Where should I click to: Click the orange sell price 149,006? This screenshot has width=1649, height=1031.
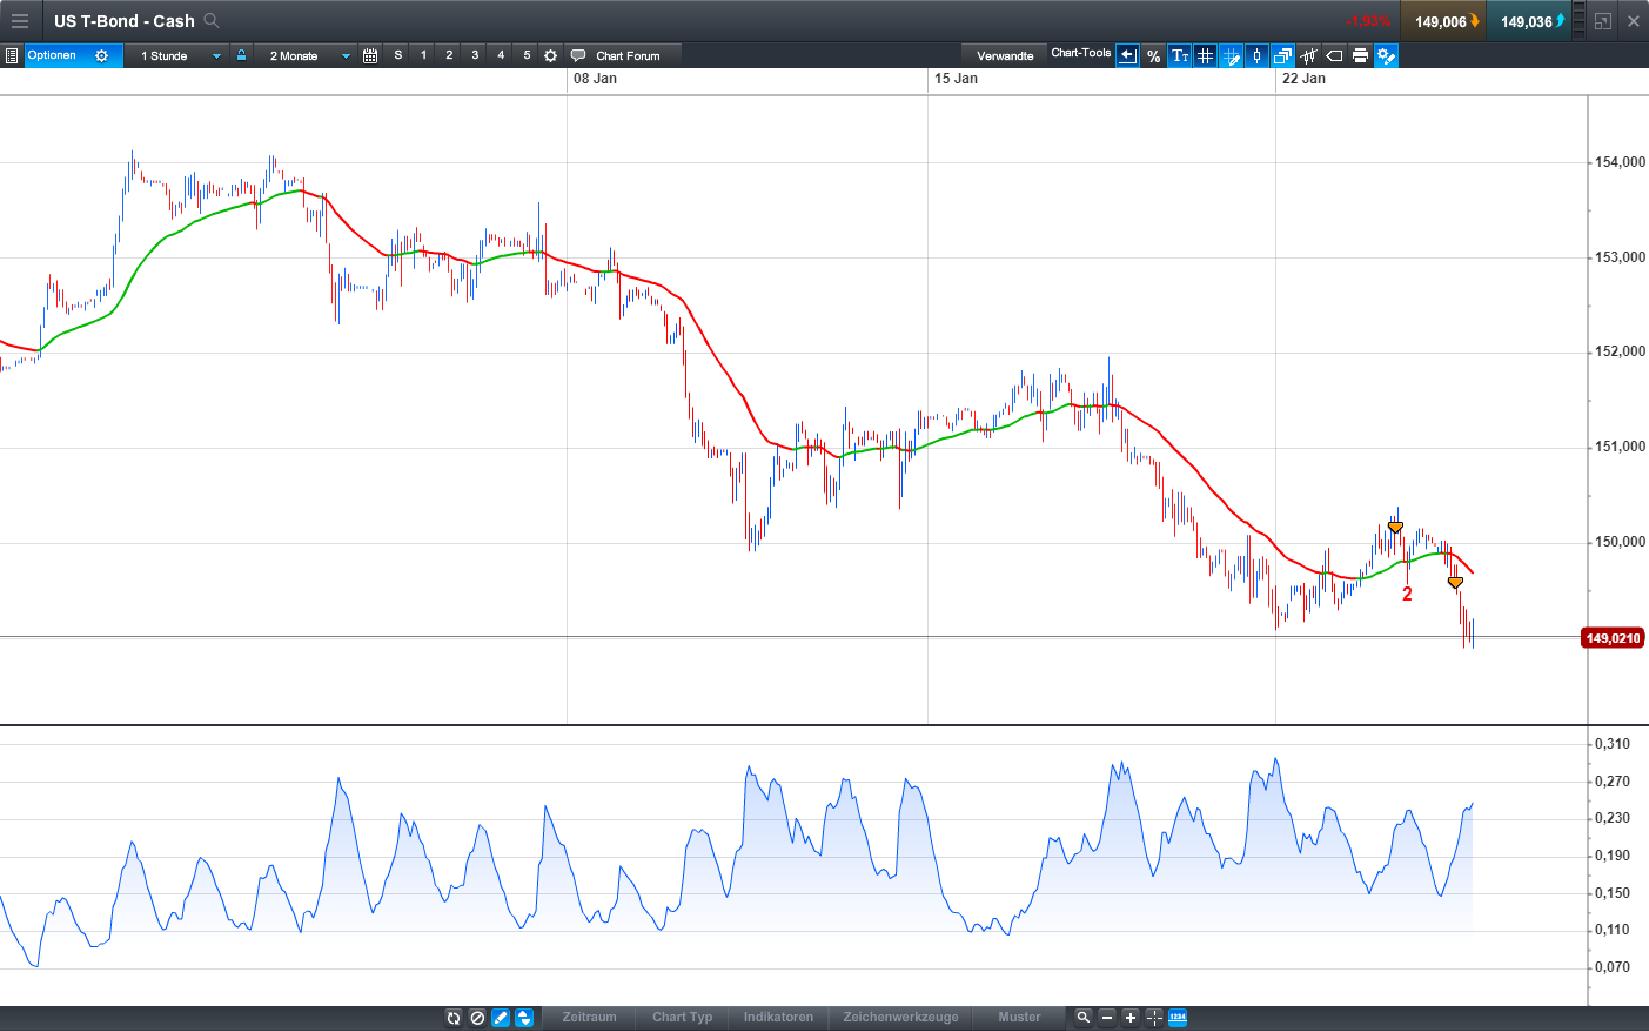coord(1441,21)
